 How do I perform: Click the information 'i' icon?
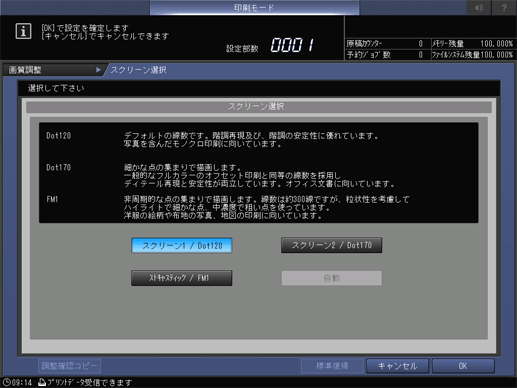tap(23, 31)
